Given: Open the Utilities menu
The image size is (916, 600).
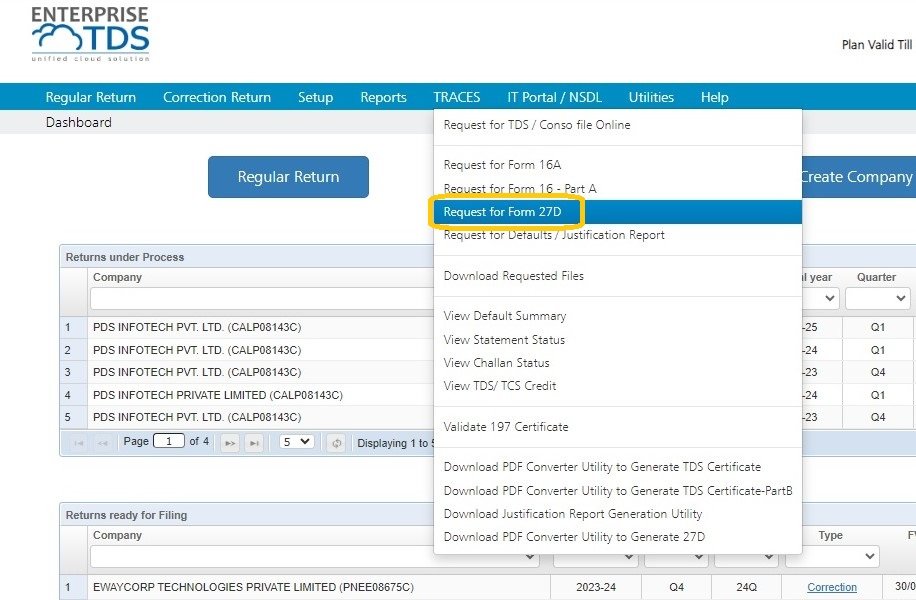Looking at the screenshot, I should tap(651, 97).
